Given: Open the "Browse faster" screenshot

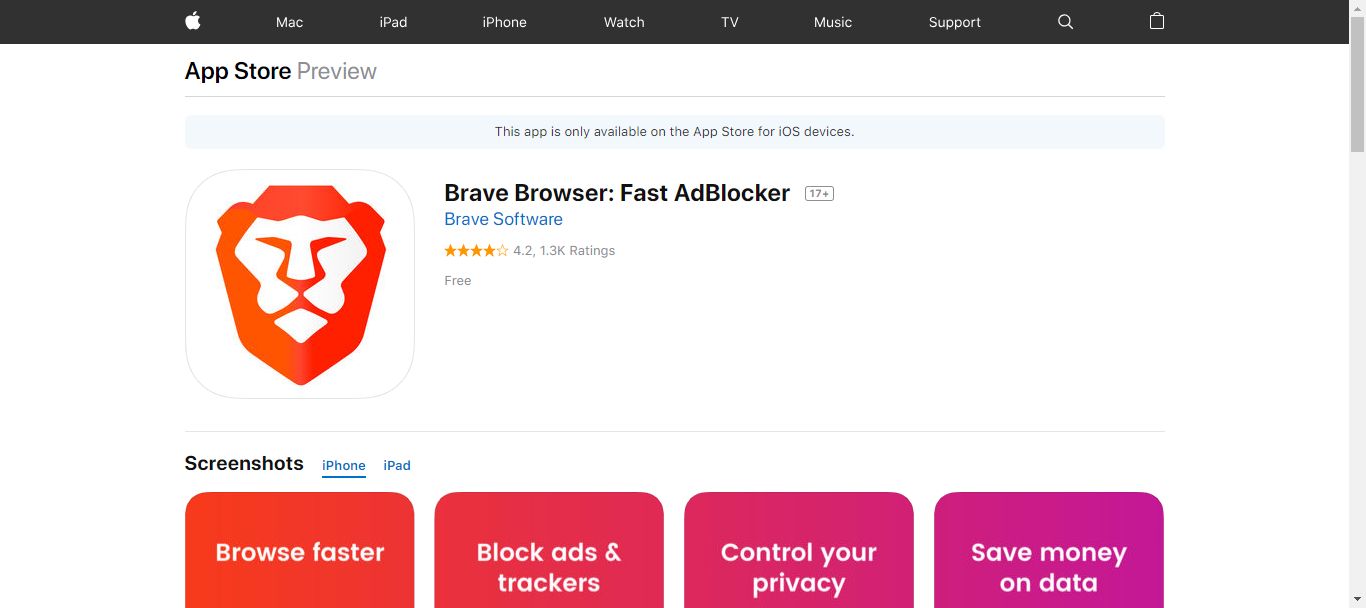Looking at the screenshot, I should click(300, 551).
